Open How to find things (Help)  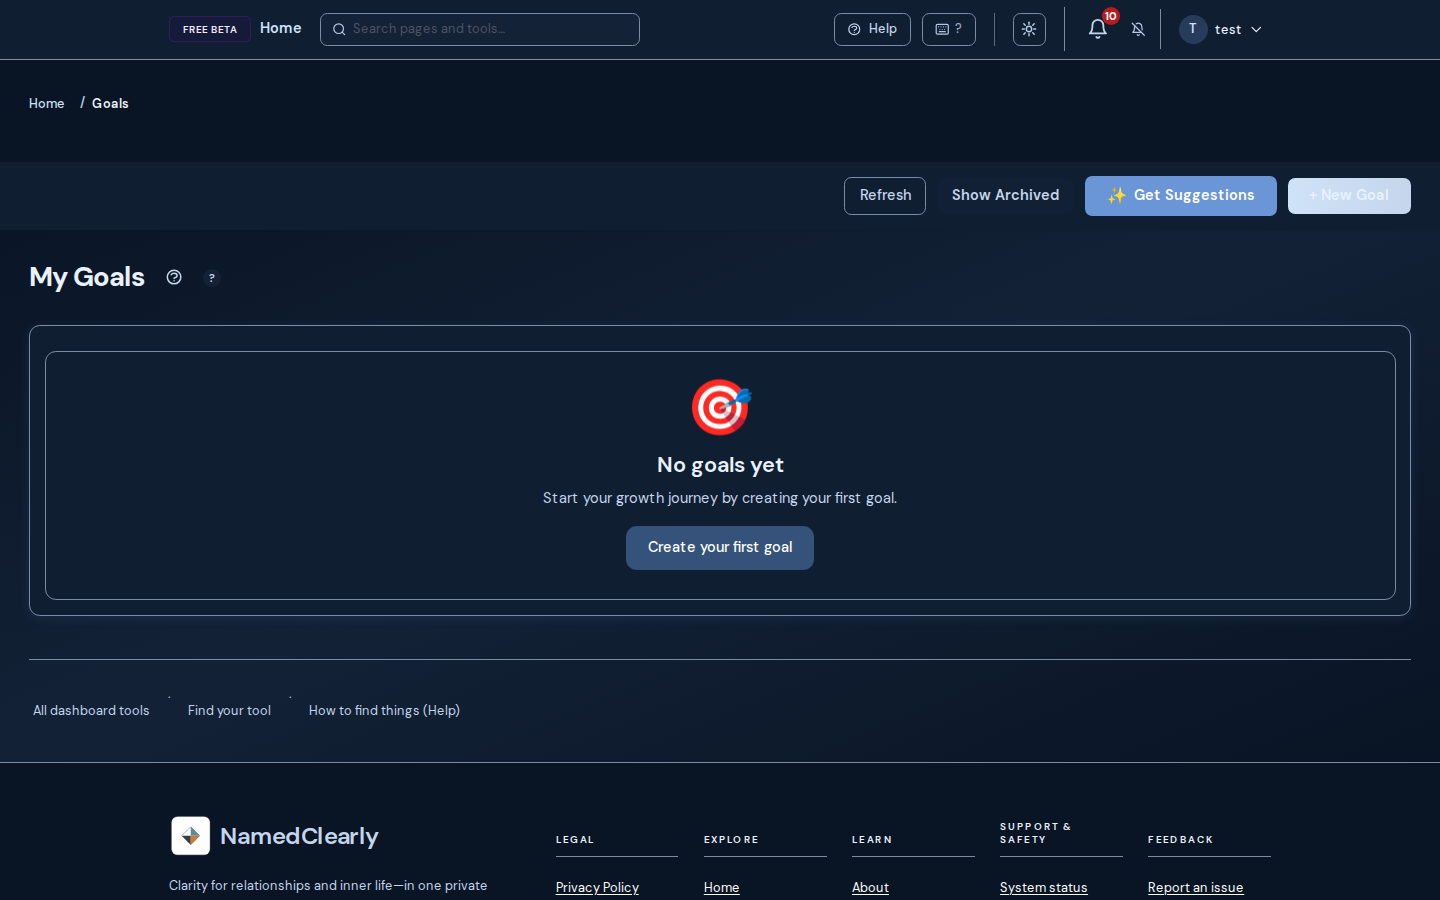pyautogui.click(x=384, y=710)
